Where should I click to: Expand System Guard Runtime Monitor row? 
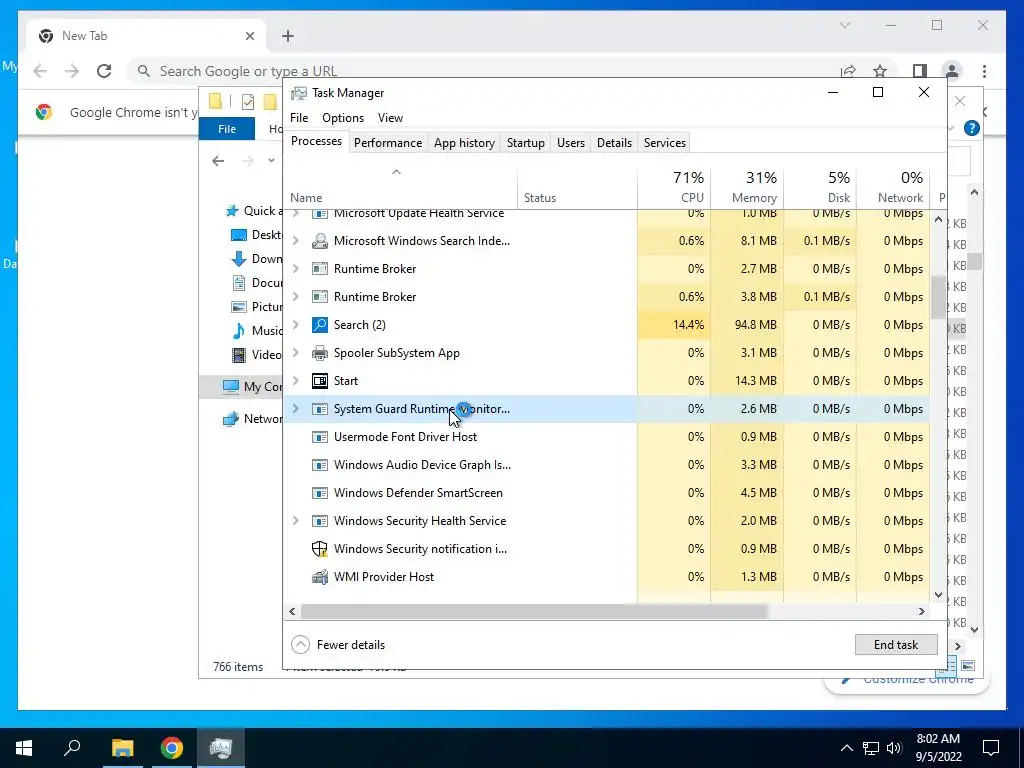pos(295,409)
